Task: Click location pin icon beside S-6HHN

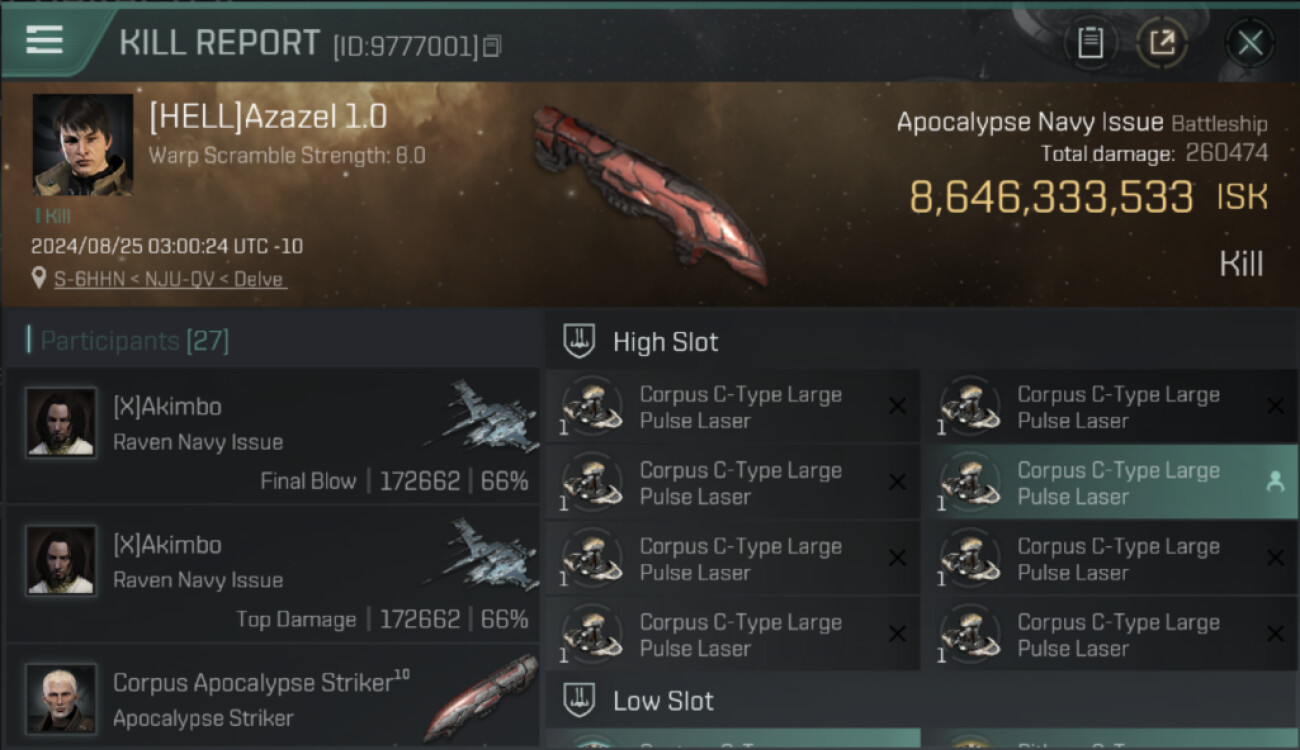Action: tap(39, 279)
